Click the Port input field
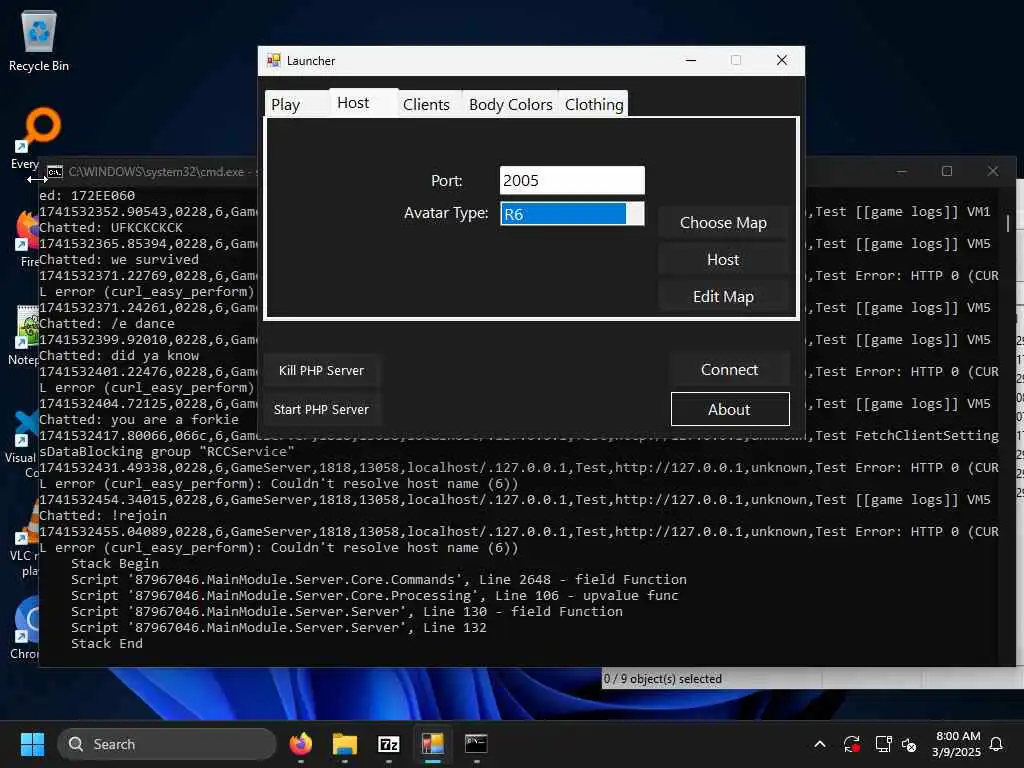Screen dimensions: 1024x768 [572, 180]
